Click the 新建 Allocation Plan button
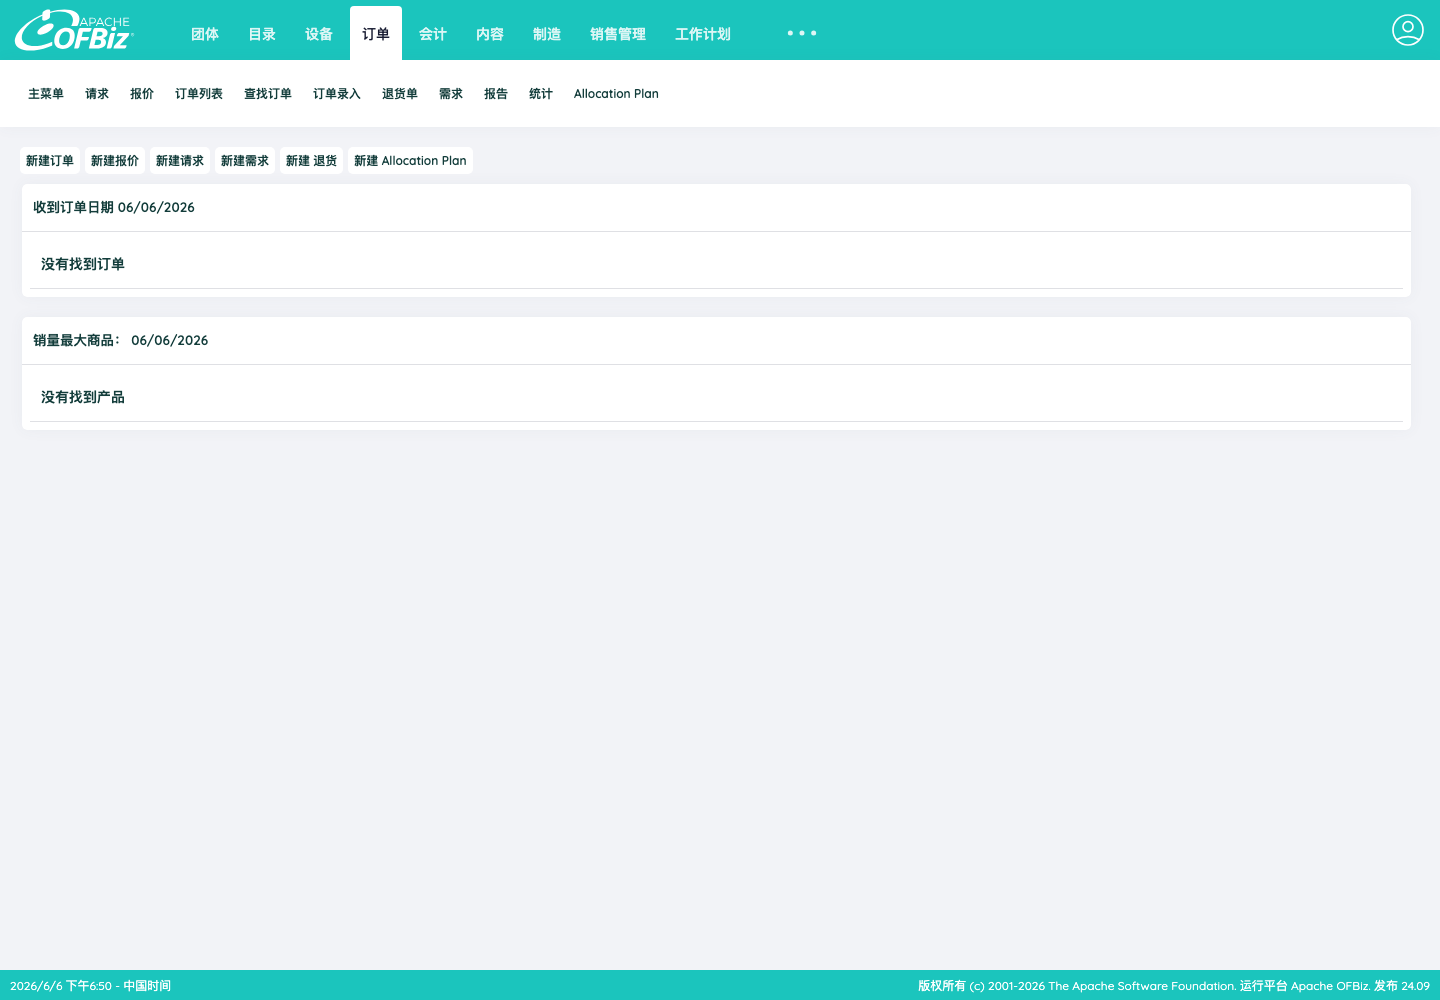The height and width of the screenshot is (1000, 1440). pyautogui.click(x=410, y=161)
